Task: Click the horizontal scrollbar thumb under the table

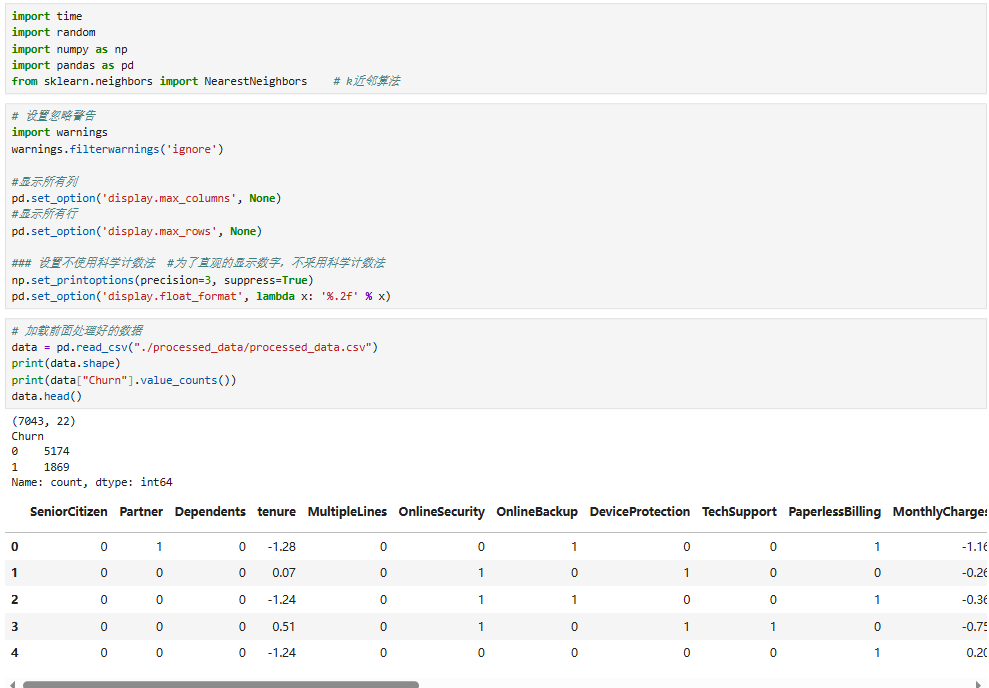Action: point(221,684)
